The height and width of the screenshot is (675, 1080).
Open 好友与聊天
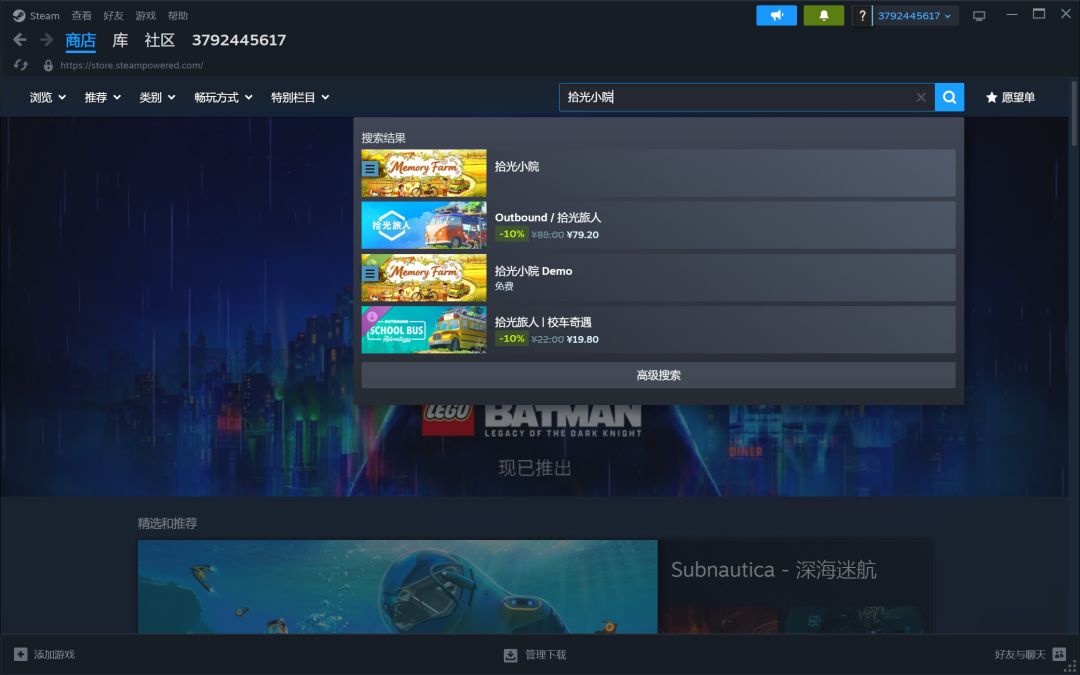(x=1030, y=654)
